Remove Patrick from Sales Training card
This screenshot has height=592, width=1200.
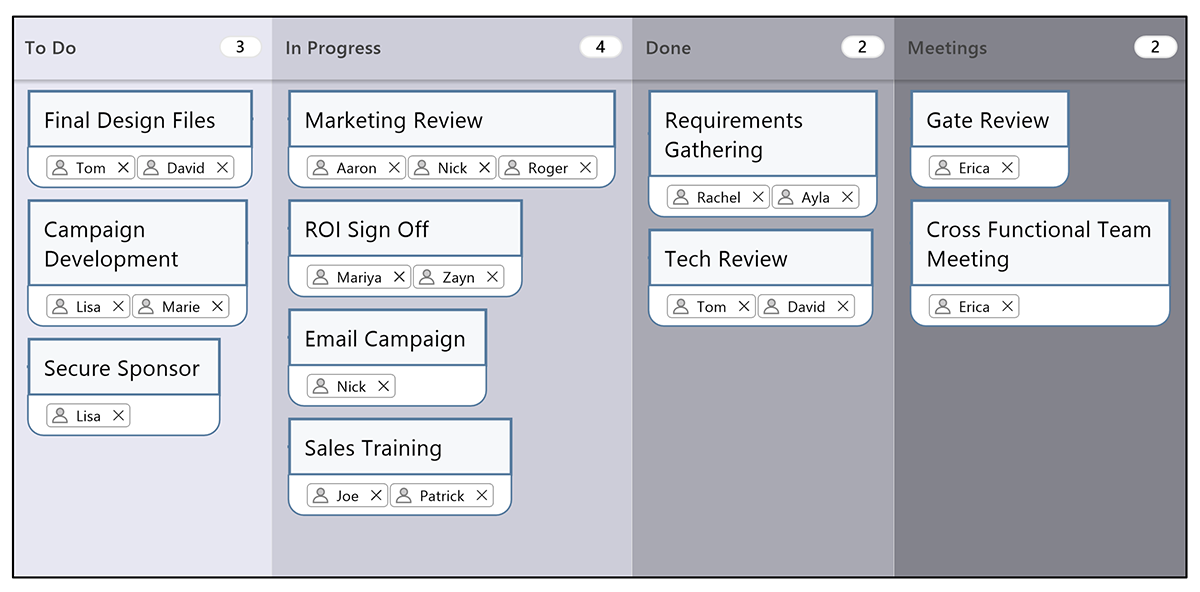482,496
